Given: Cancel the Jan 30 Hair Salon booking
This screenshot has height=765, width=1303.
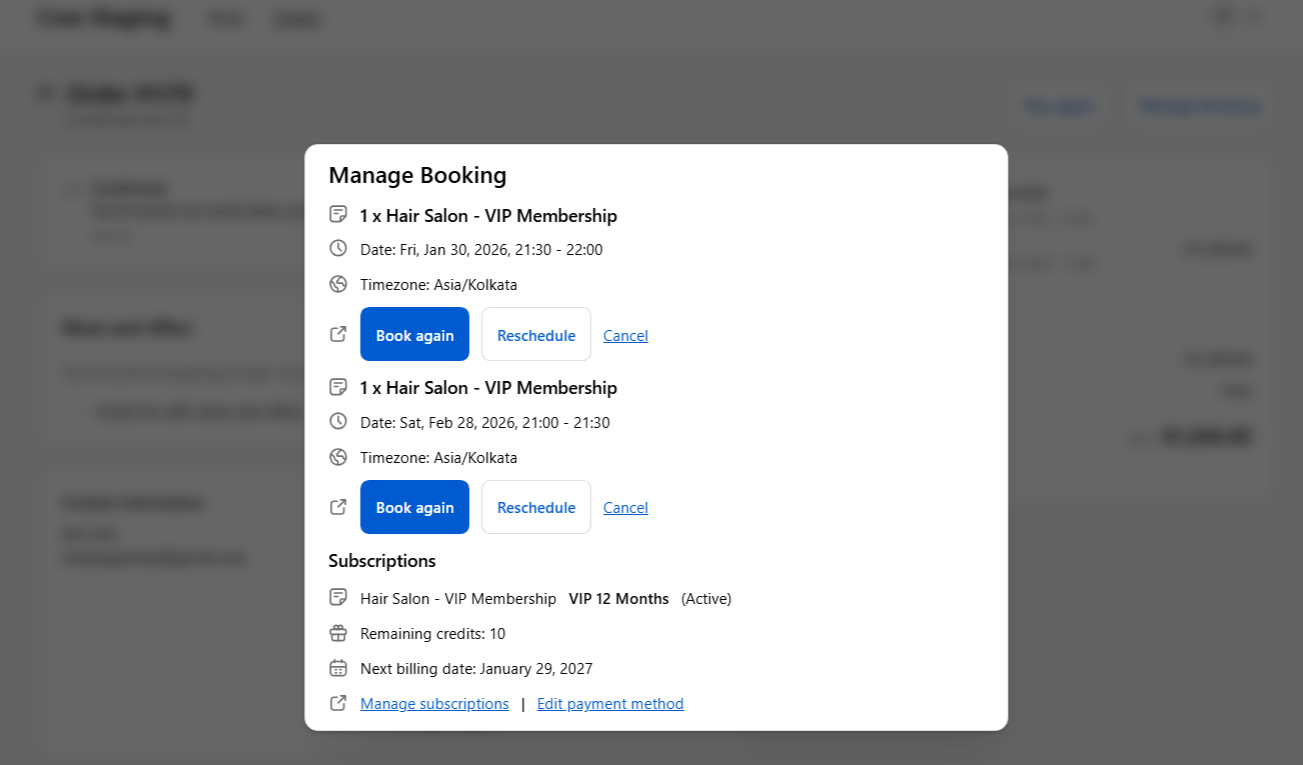Looking at the screenshot, I should [625, 336].
